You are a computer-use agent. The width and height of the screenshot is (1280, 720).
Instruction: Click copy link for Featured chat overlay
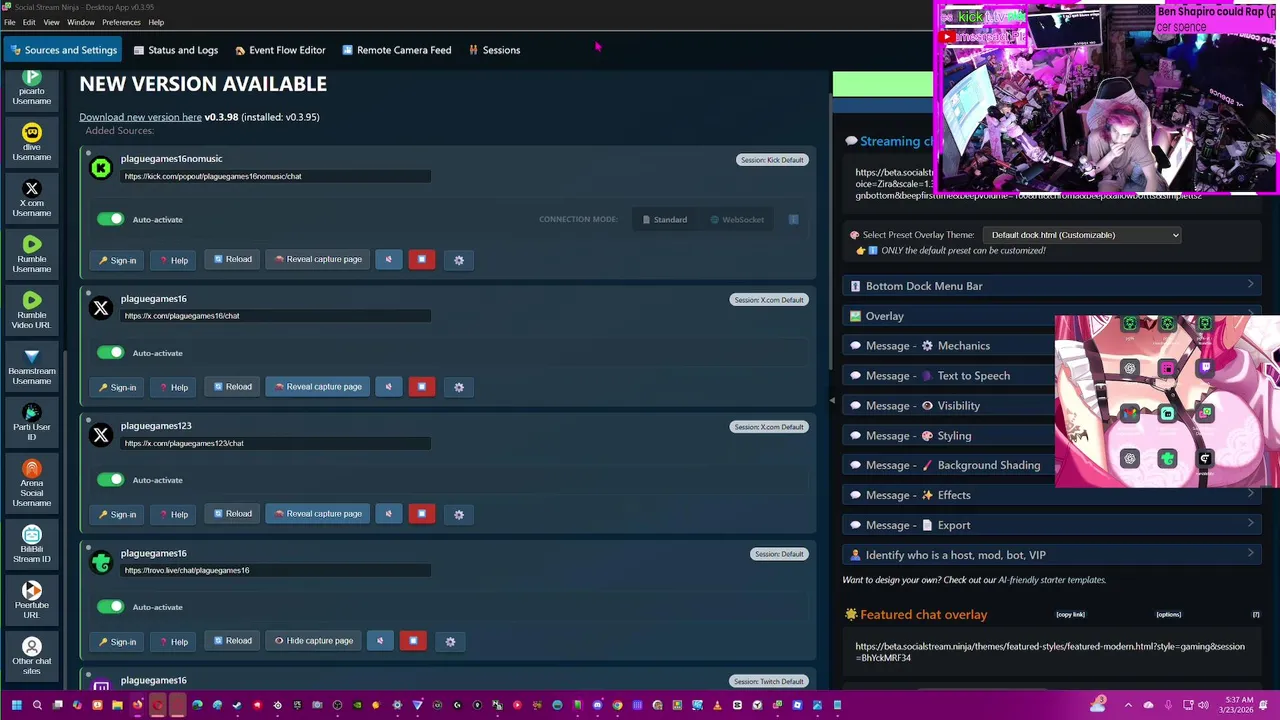(1070, 615)
